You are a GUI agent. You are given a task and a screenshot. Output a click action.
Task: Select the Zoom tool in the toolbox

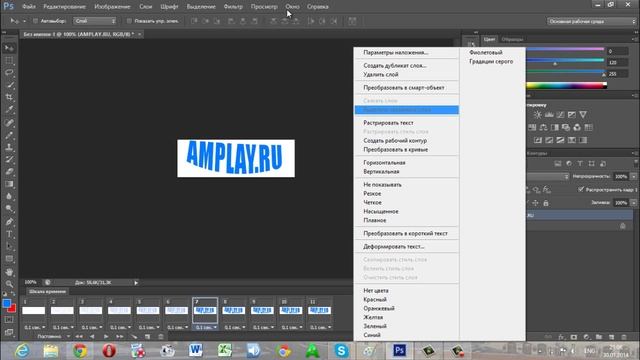point(9,284)
